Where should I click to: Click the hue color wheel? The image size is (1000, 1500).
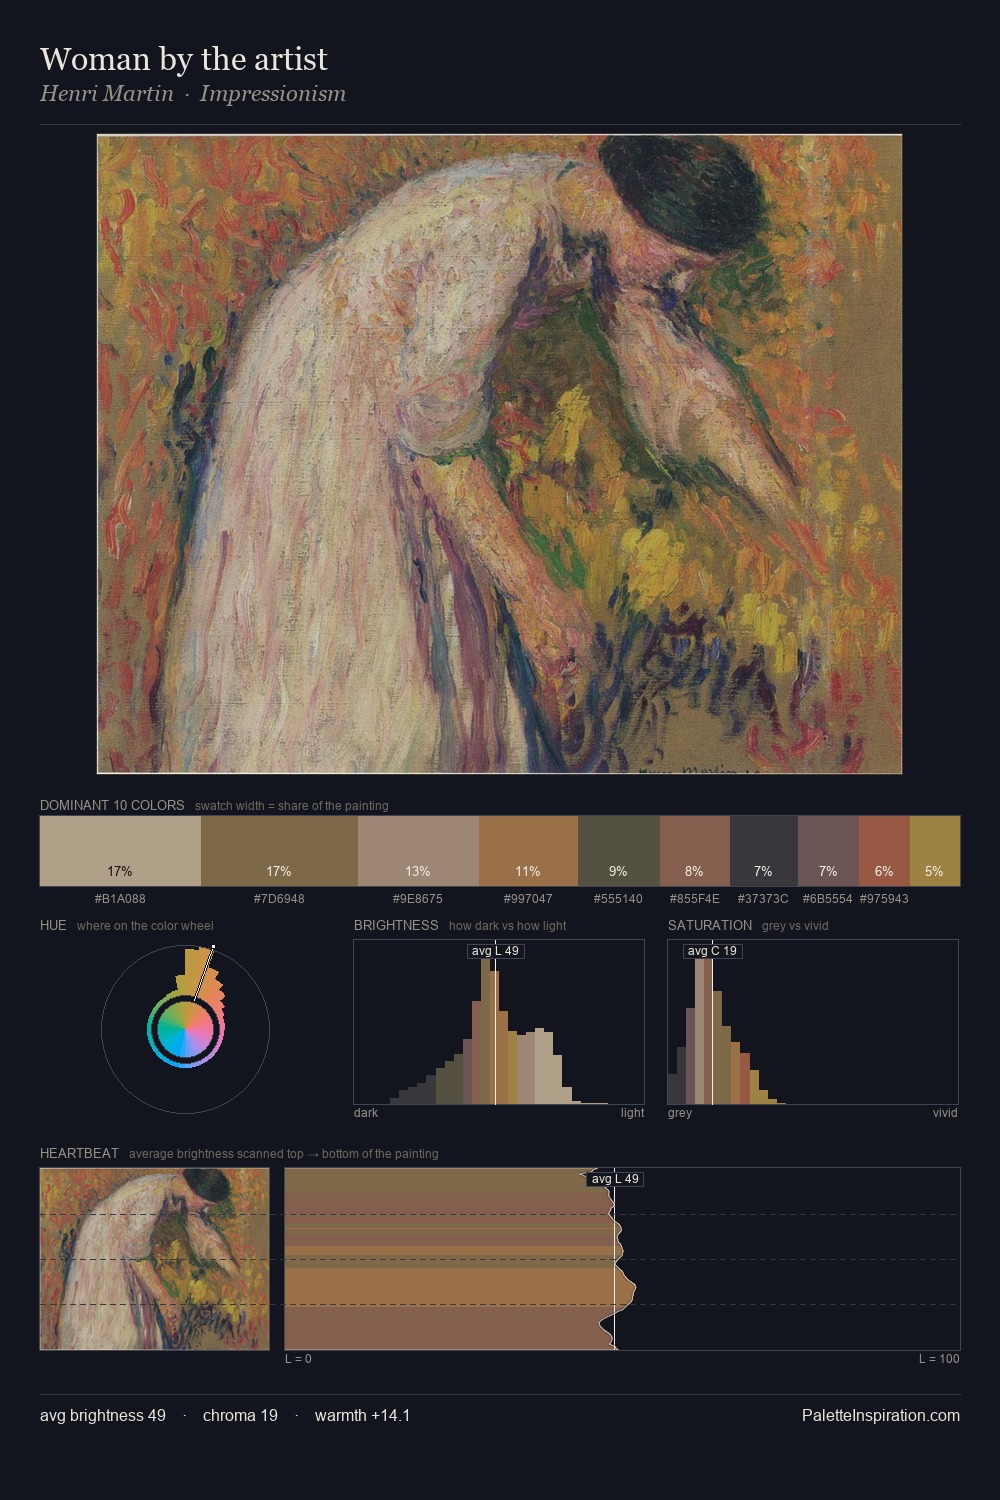click(185, 1029)
